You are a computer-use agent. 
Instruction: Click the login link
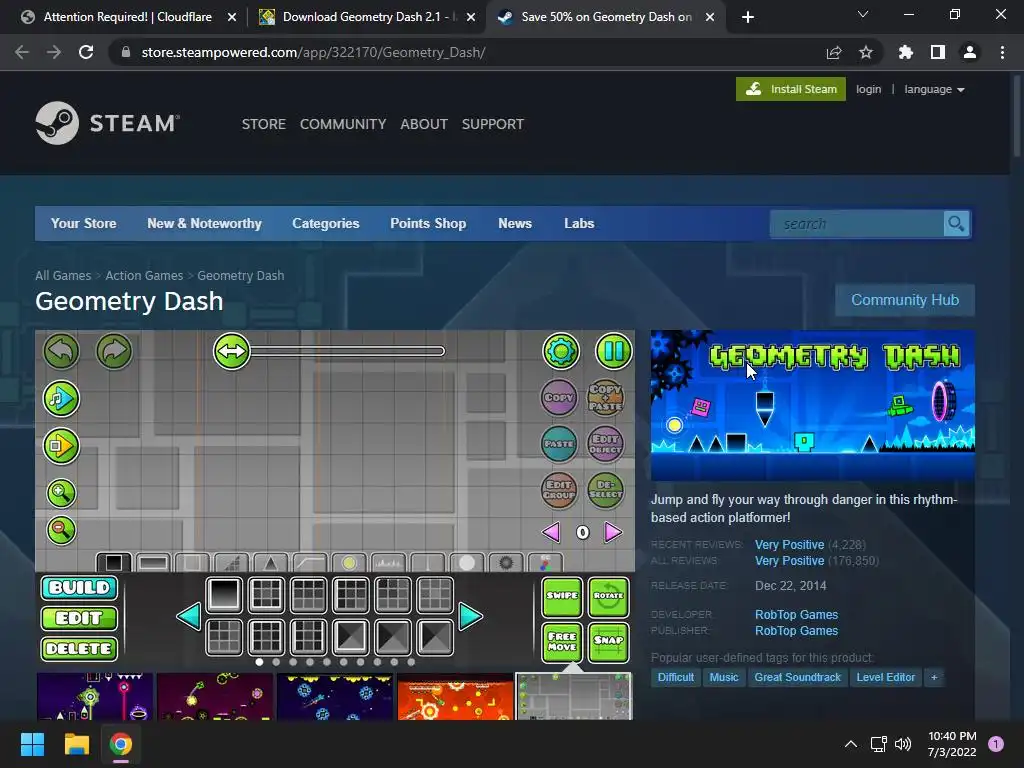(869, 89)
